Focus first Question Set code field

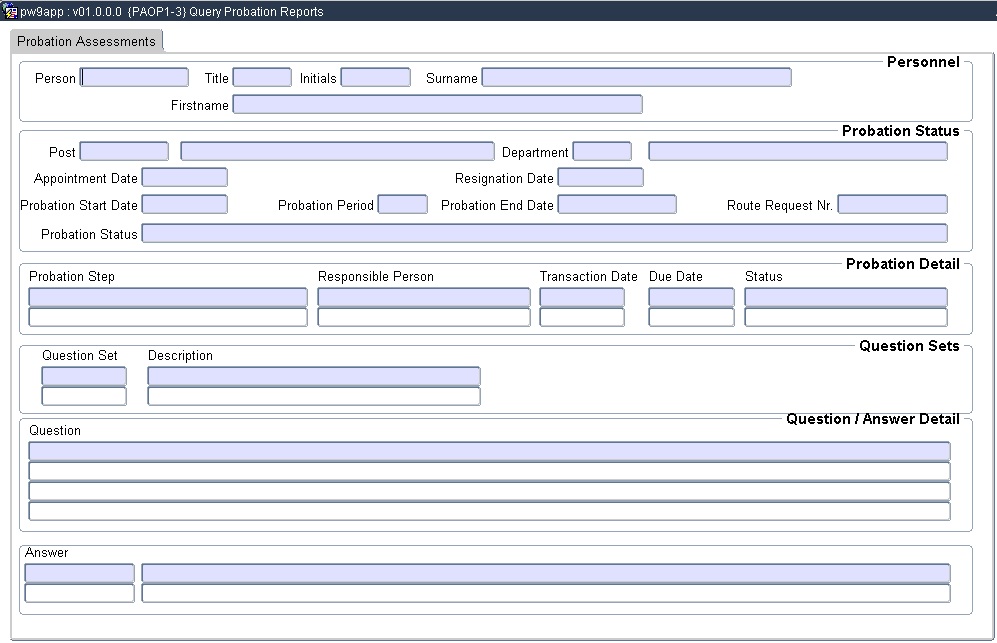point(84,376)
